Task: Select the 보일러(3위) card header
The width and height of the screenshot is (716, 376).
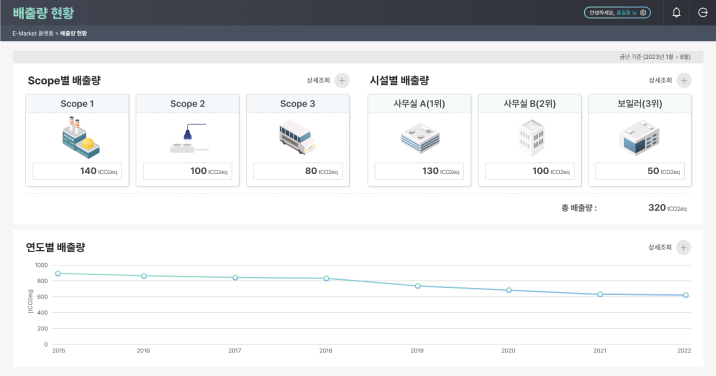Action: coord(640,104)
